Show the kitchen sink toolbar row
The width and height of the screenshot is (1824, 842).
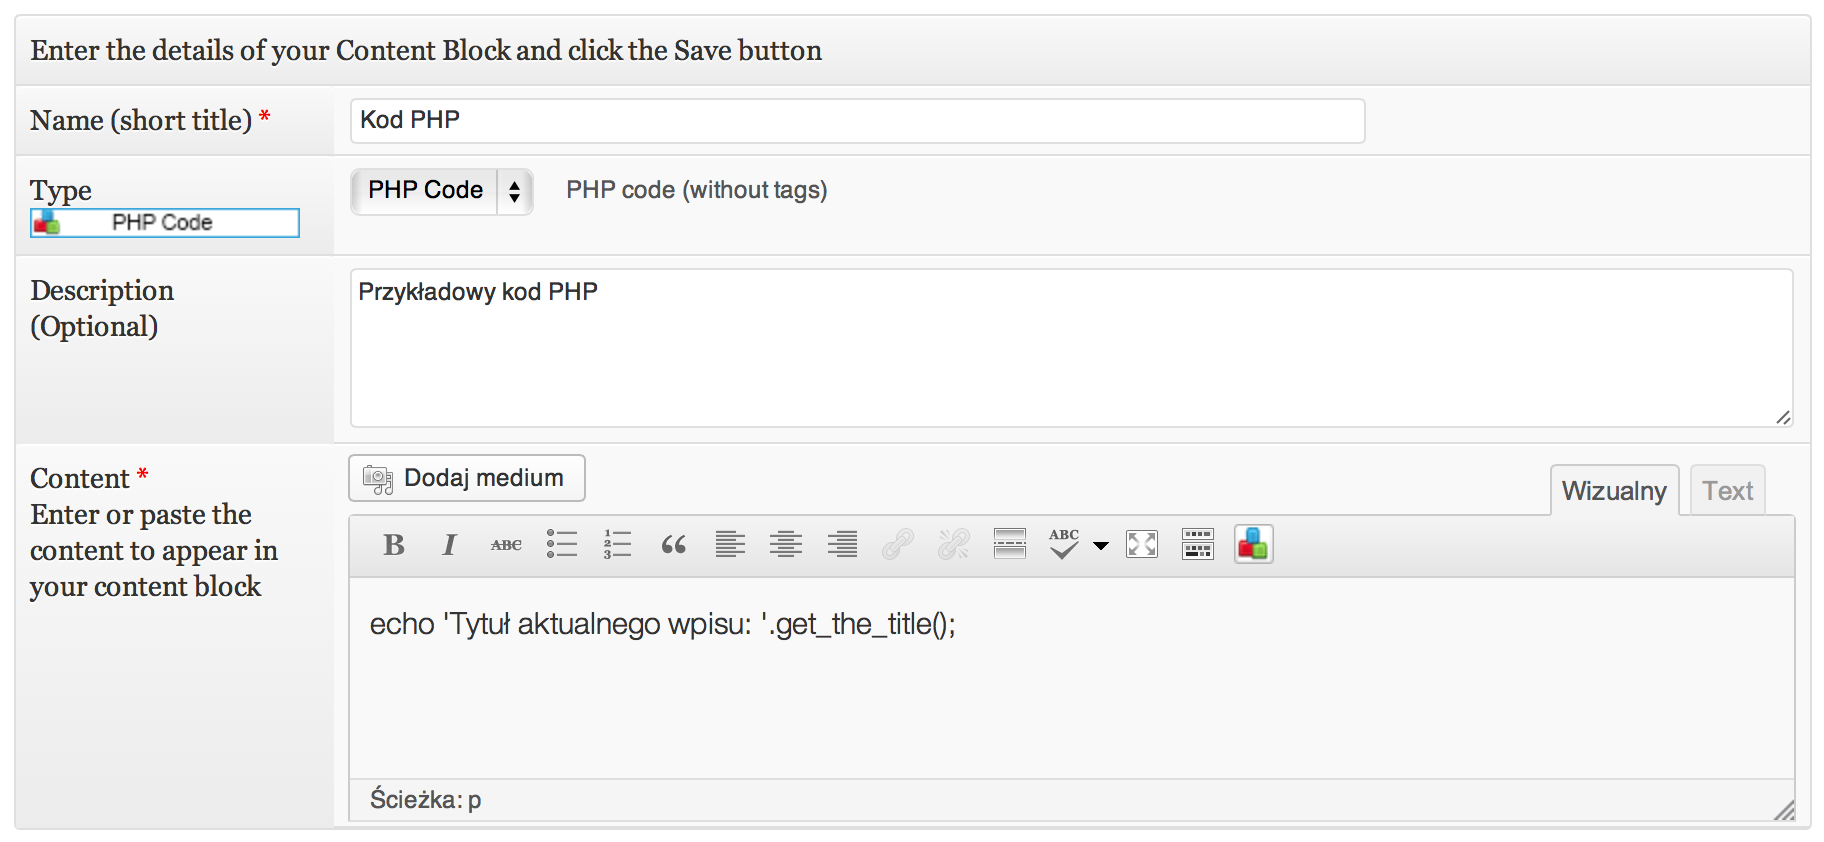tap(1198, 545)
